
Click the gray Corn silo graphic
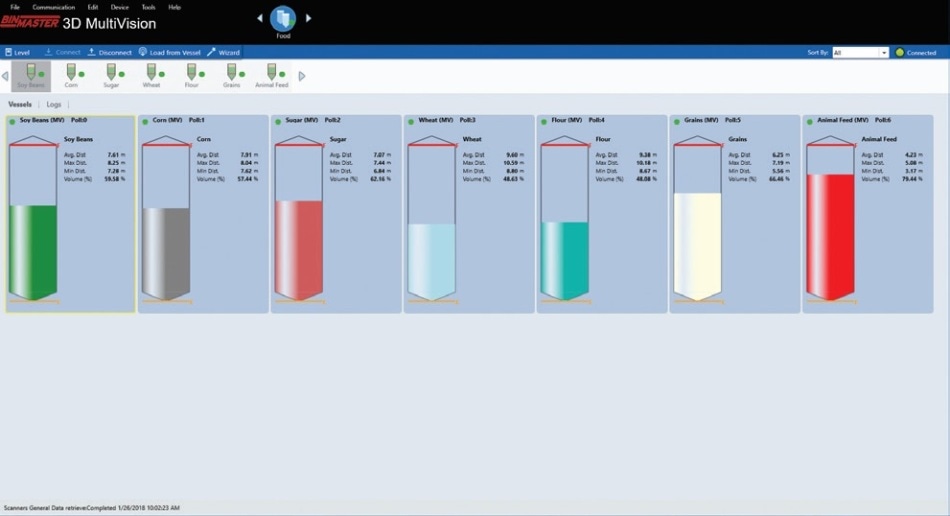[x=166, y=219]
